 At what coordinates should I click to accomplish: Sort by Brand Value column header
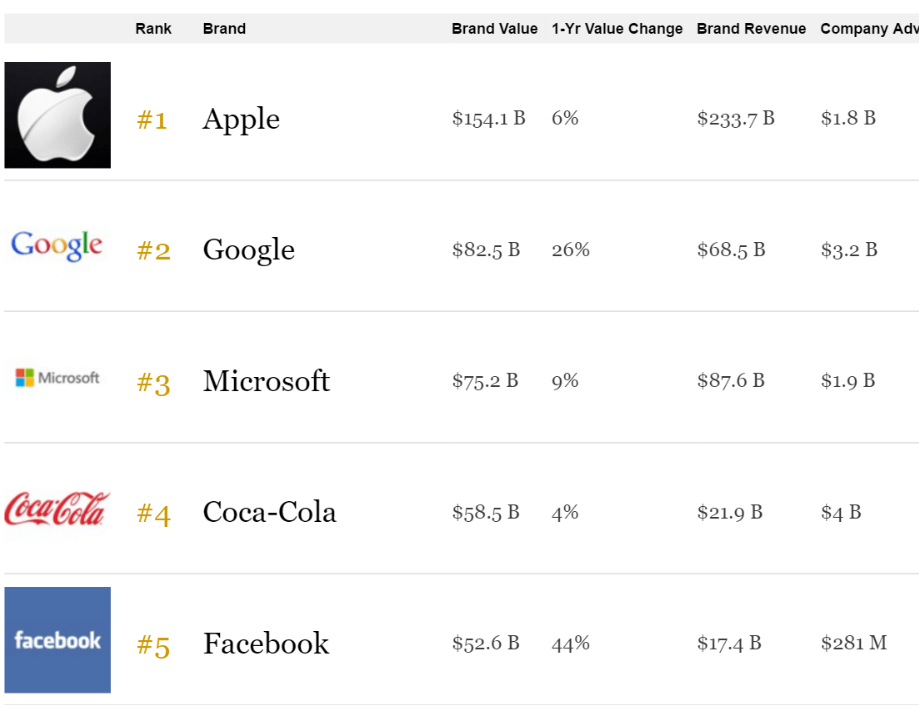[494, 29]
